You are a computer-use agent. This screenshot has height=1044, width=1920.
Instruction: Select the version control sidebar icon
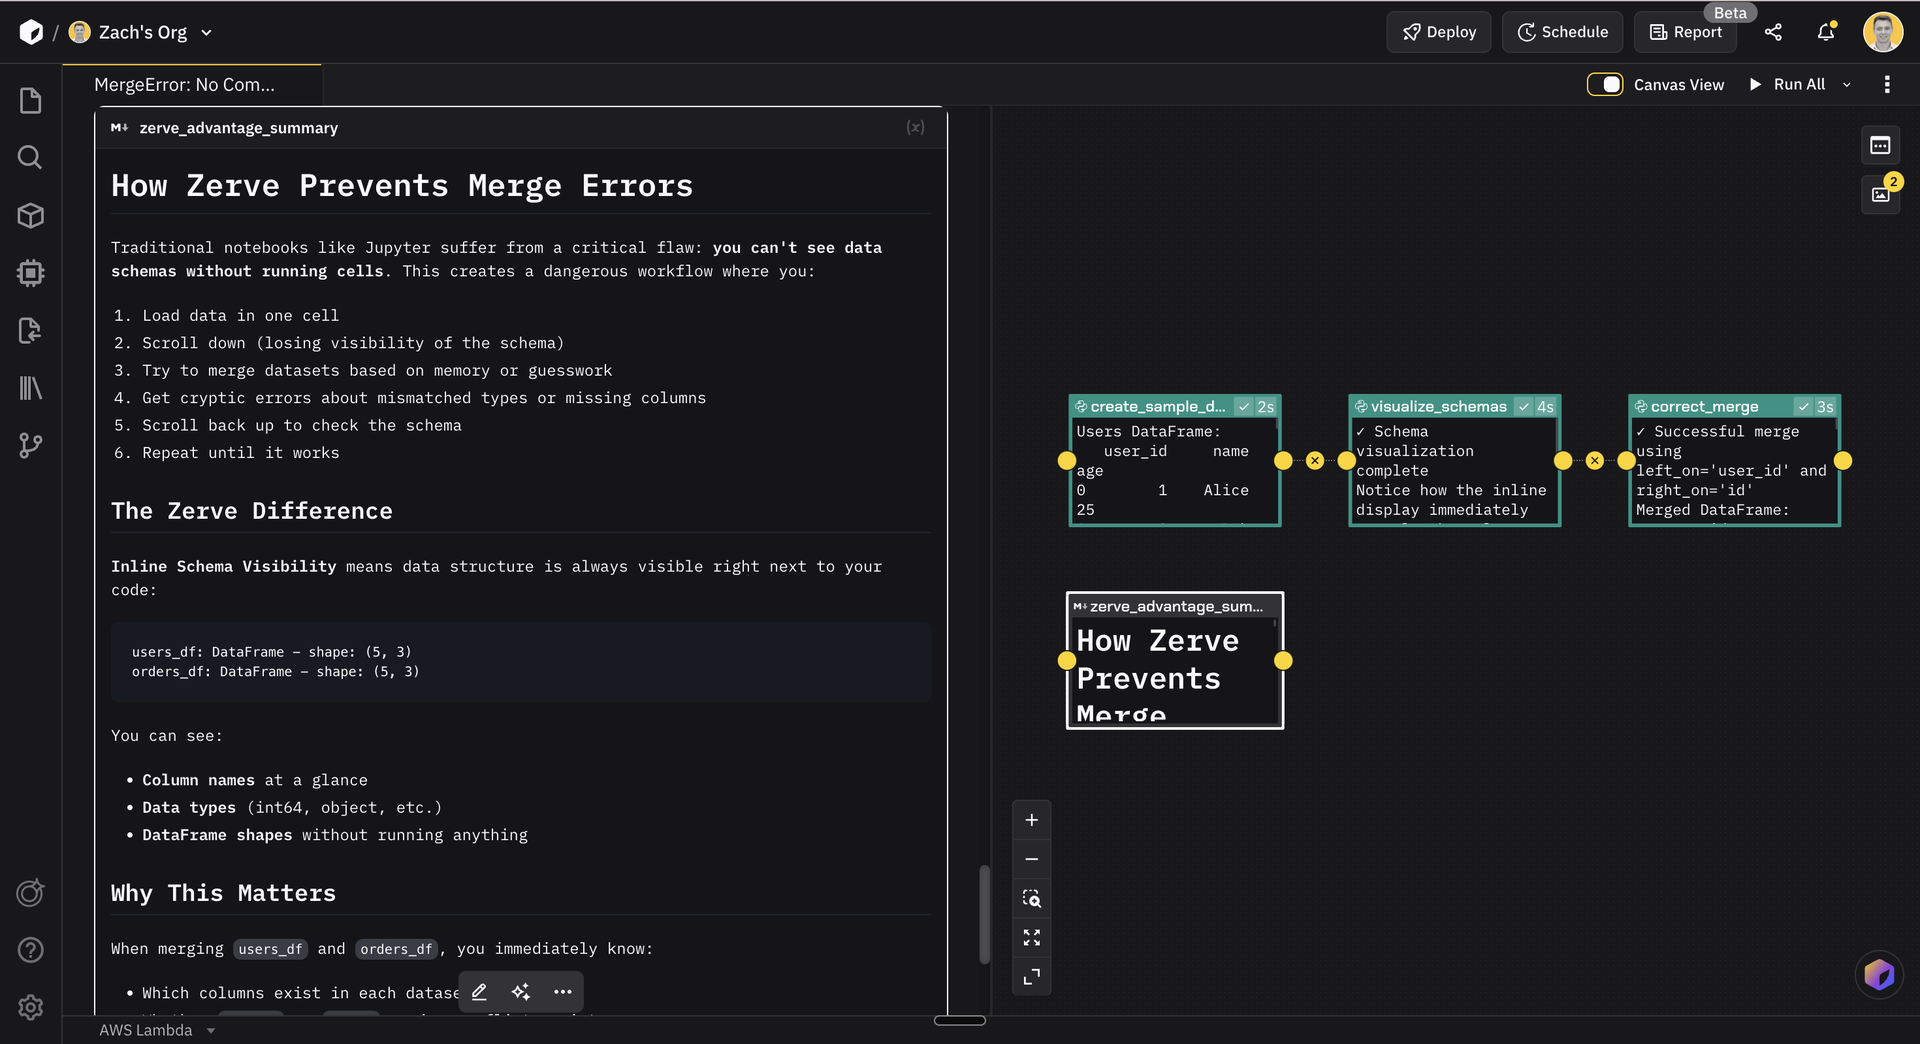click(30, 445)
